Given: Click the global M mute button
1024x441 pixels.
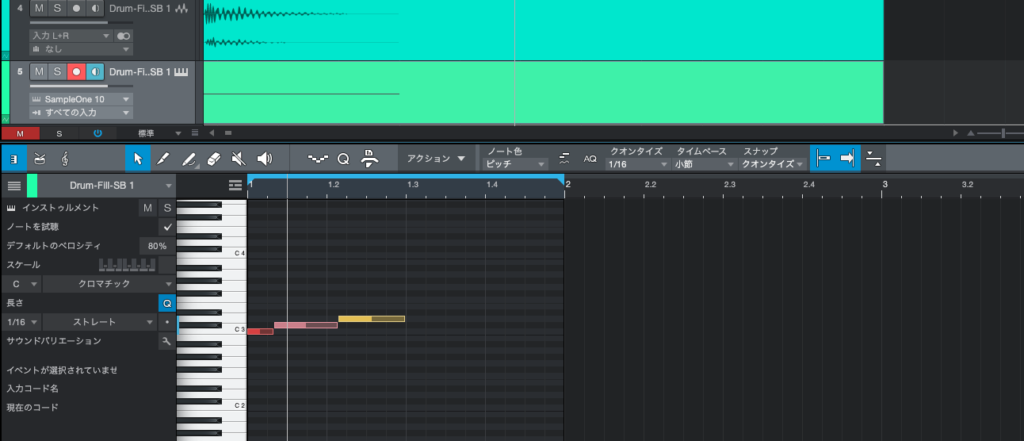Looking at the screenshot, I should [x=20, y=133].
